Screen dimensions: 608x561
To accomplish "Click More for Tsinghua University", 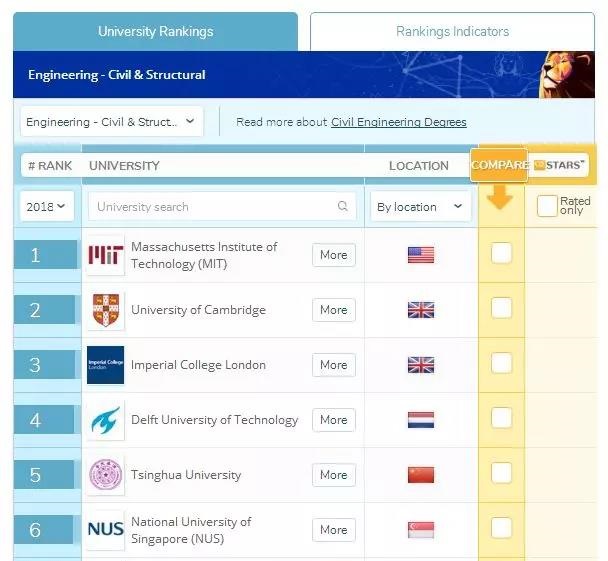I will (x=334, y=475).
